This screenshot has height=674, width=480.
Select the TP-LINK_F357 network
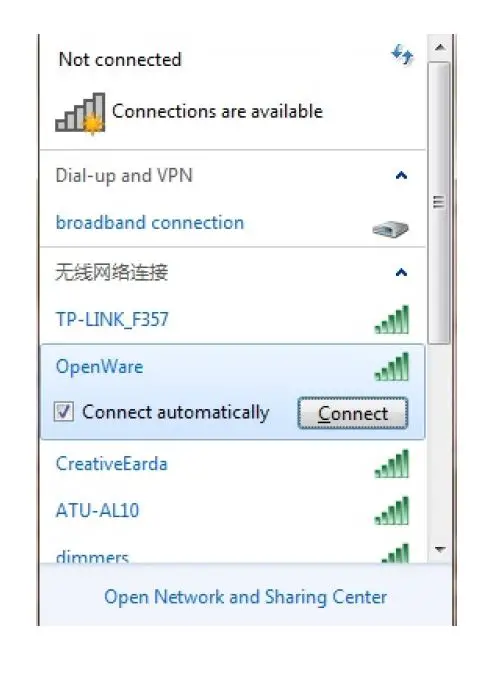tap(232, 319)
